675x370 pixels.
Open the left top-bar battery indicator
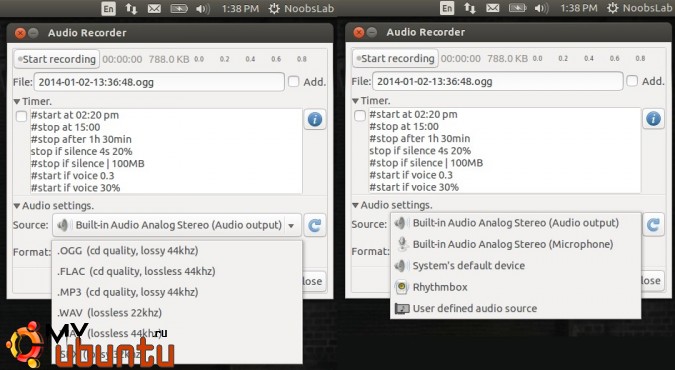[x=179, y=9]
